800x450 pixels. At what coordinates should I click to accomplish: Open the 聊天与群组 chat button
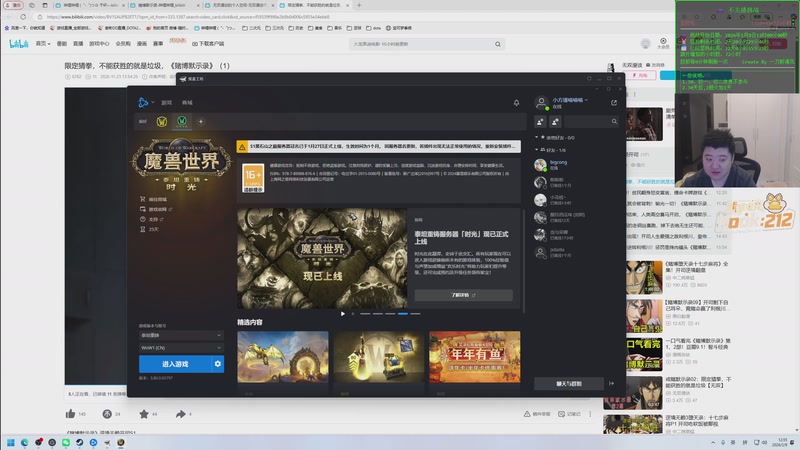click(x=569, y=384)
